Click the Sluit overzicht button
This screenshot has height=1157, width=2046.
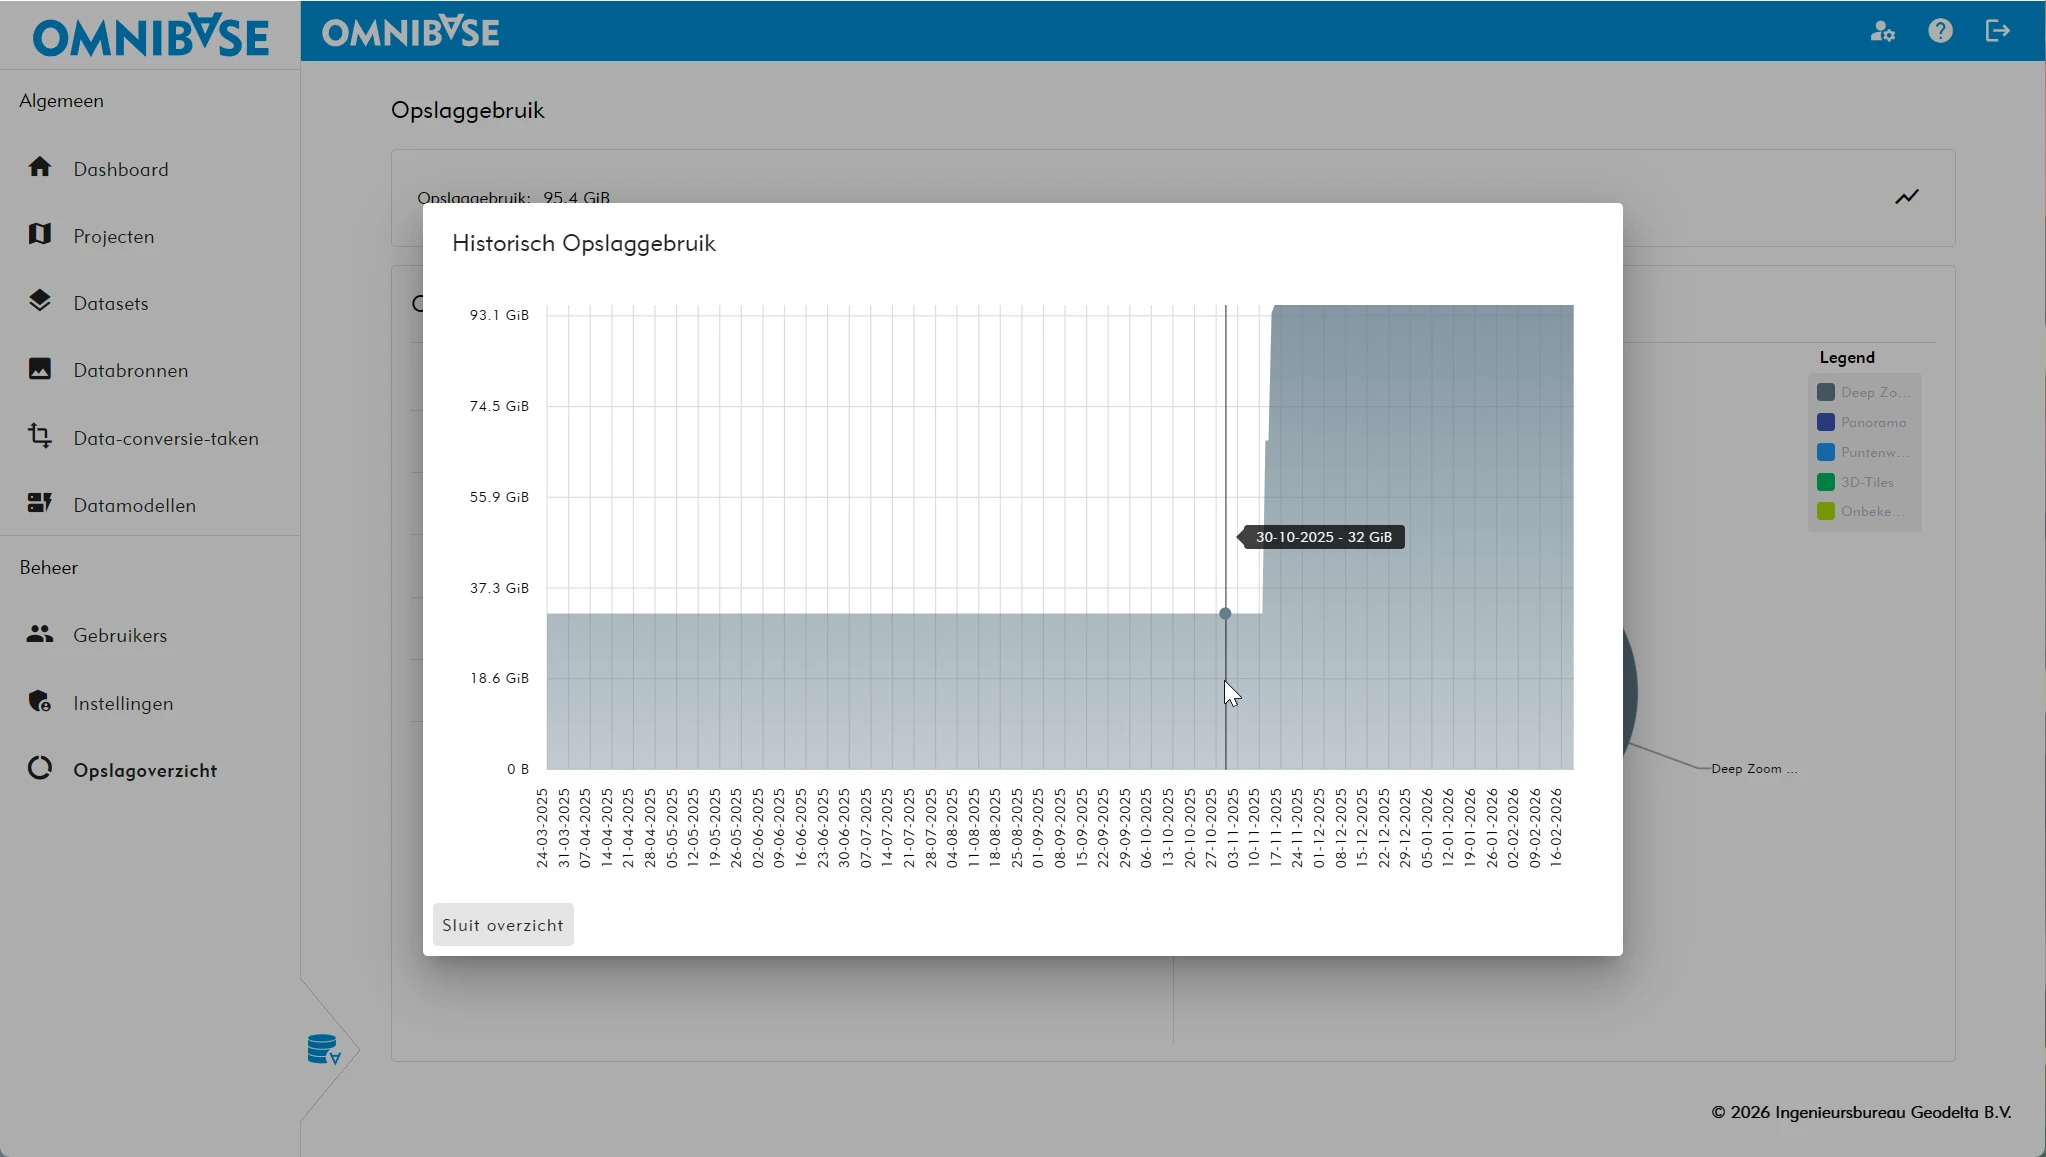[x=503, y=925]
